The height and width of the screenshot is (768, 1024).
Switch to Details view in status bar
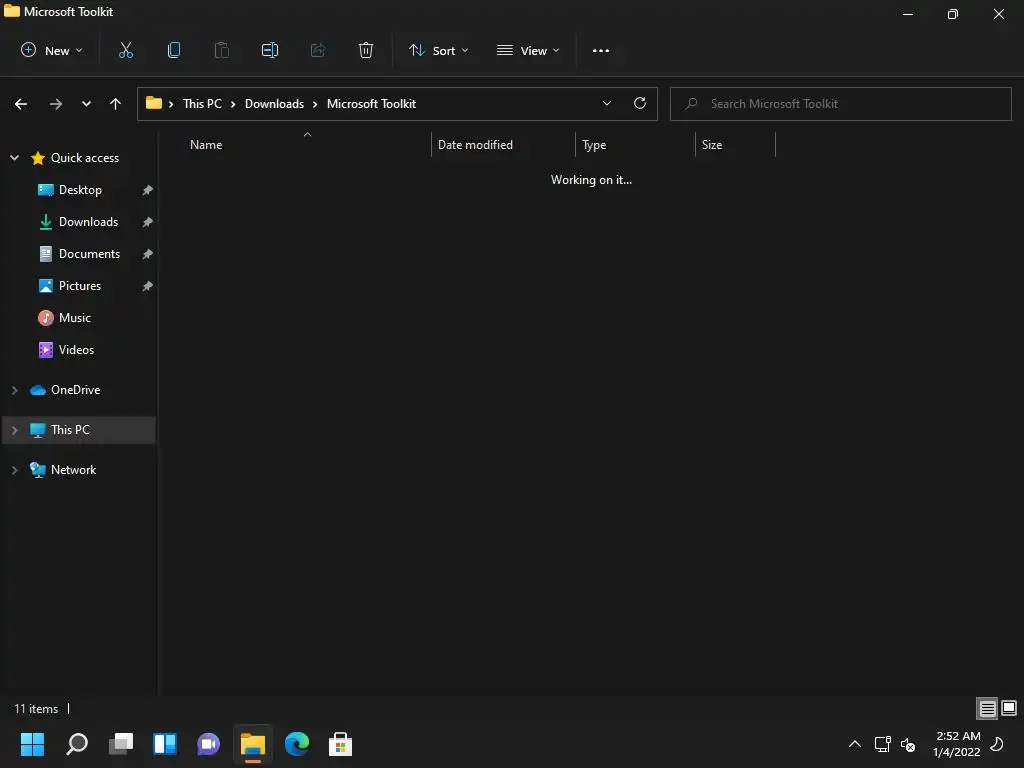987,708
